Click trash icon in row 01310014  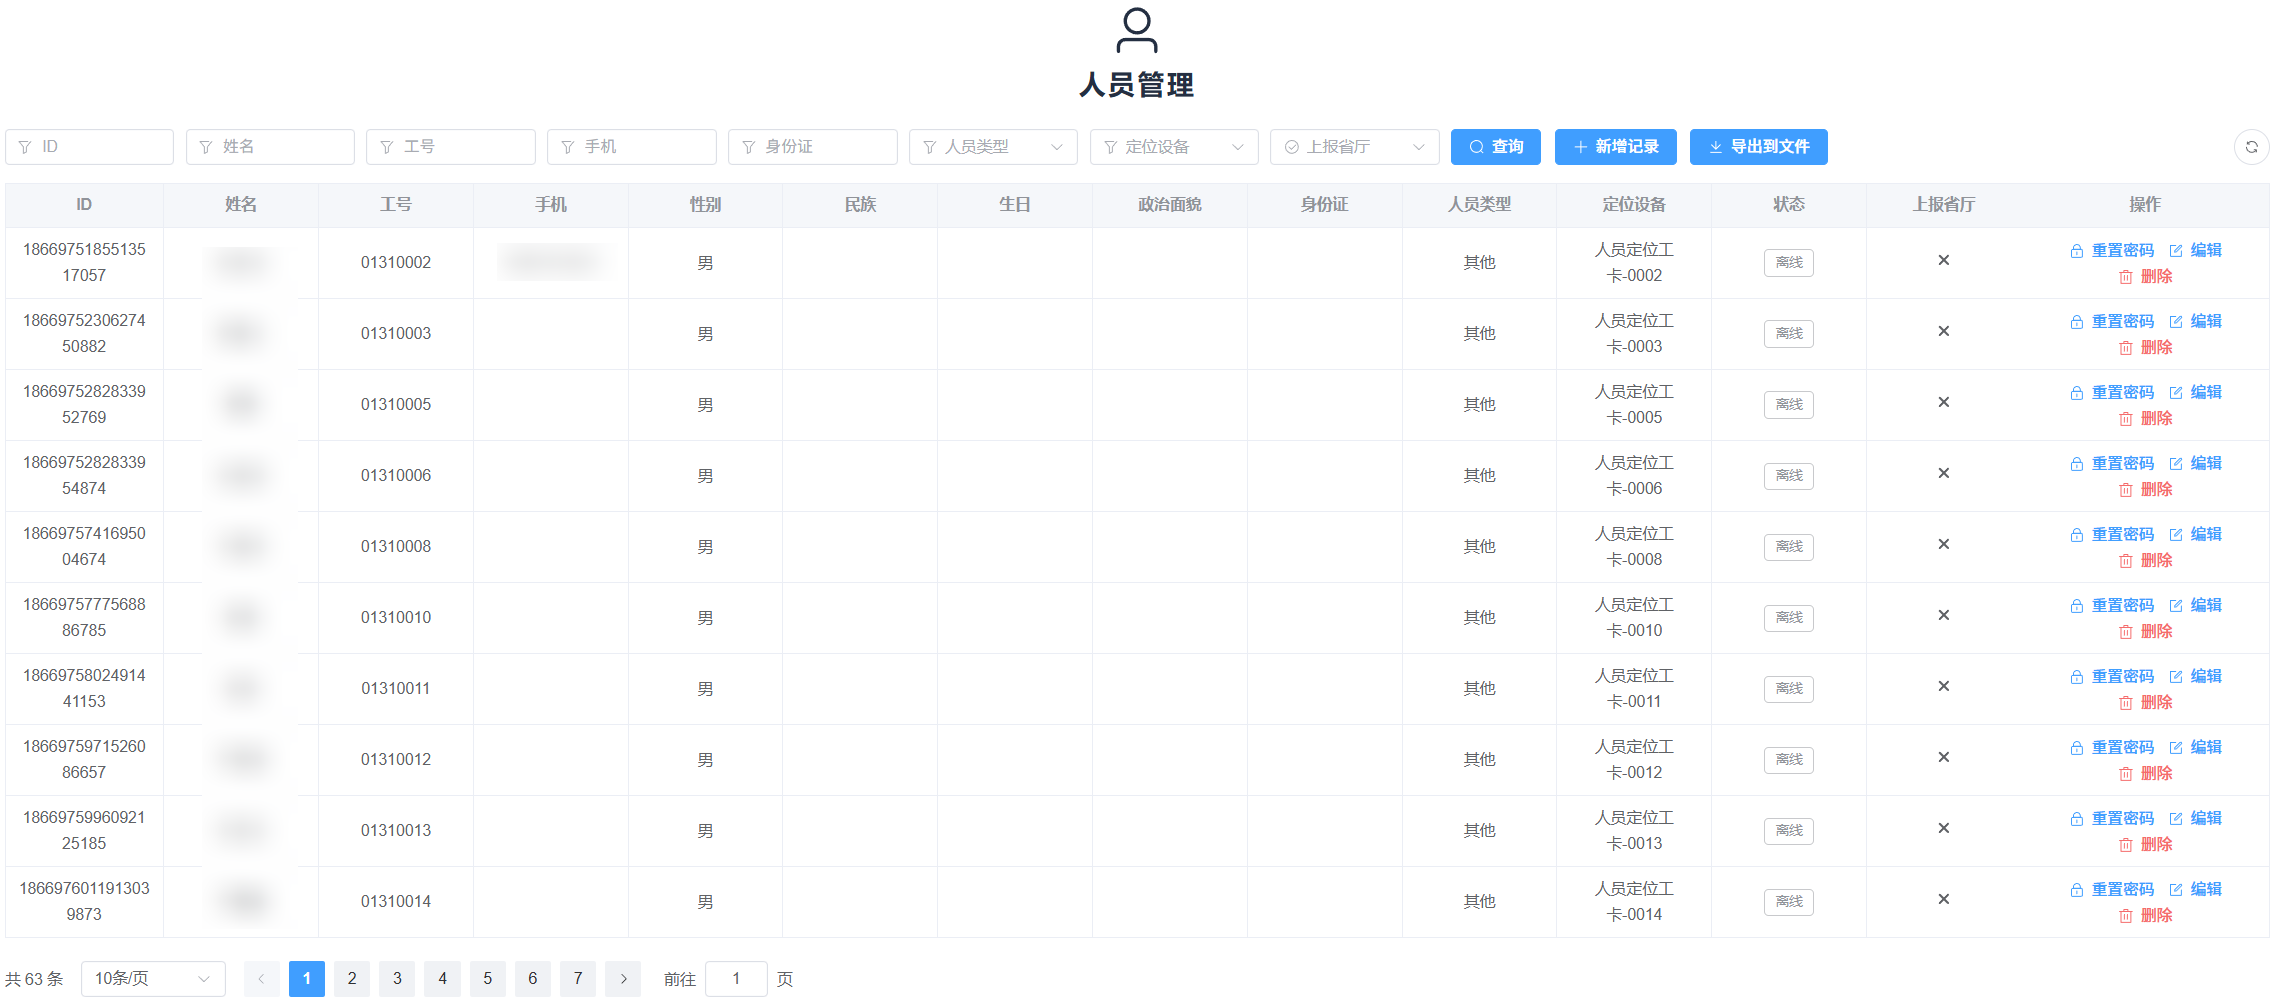2125,916
